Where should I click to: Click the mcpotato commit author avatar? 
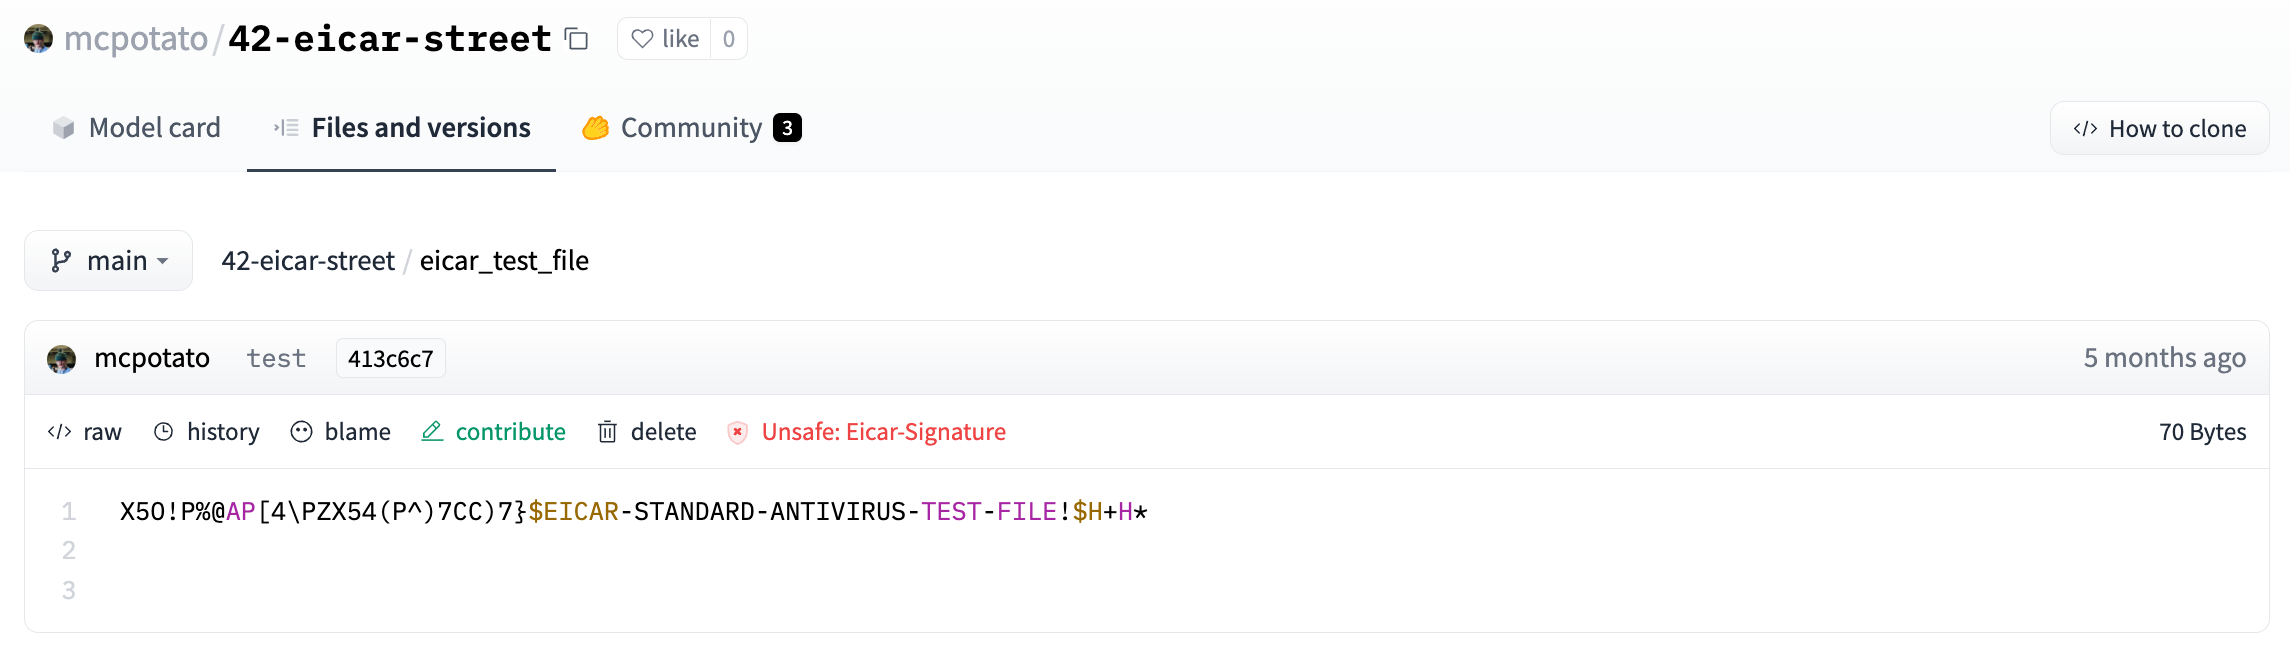[x=62, y=359]
